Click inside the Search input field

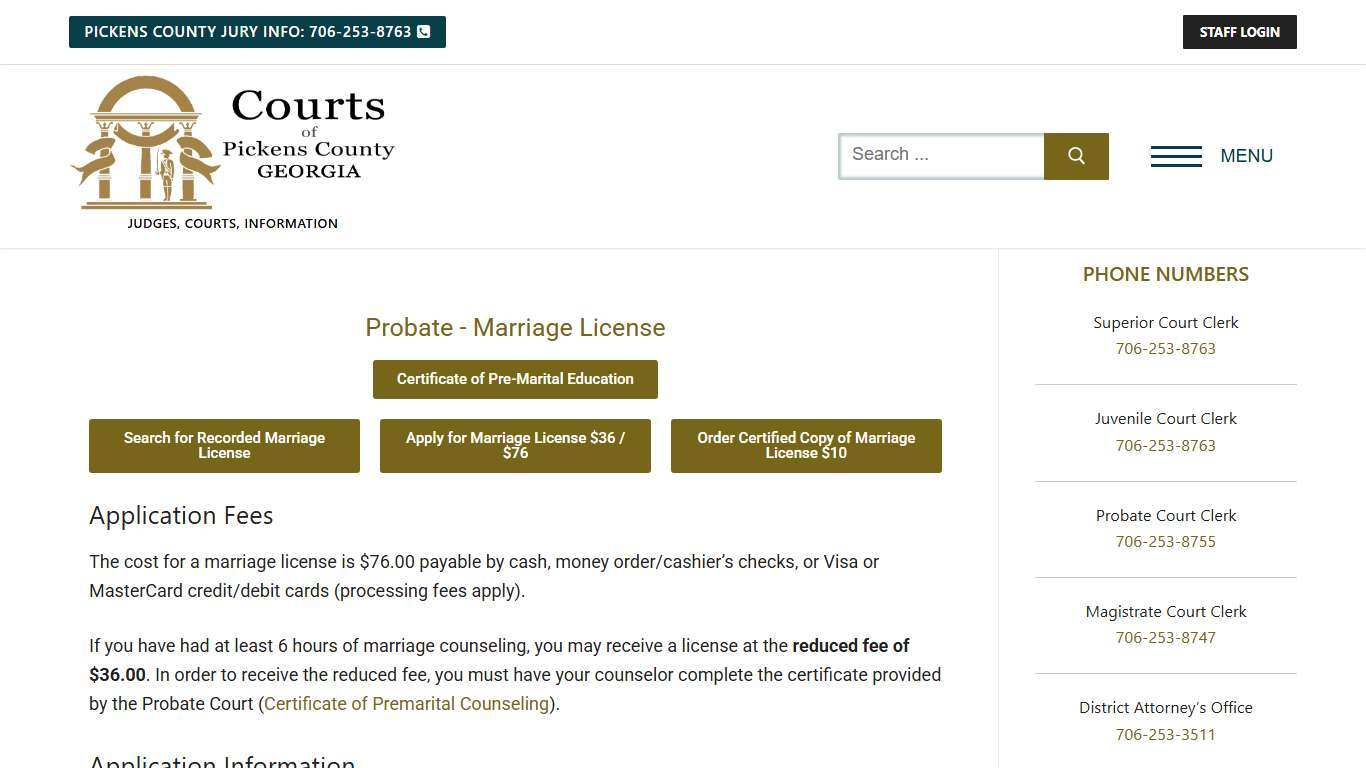point(940,155)
